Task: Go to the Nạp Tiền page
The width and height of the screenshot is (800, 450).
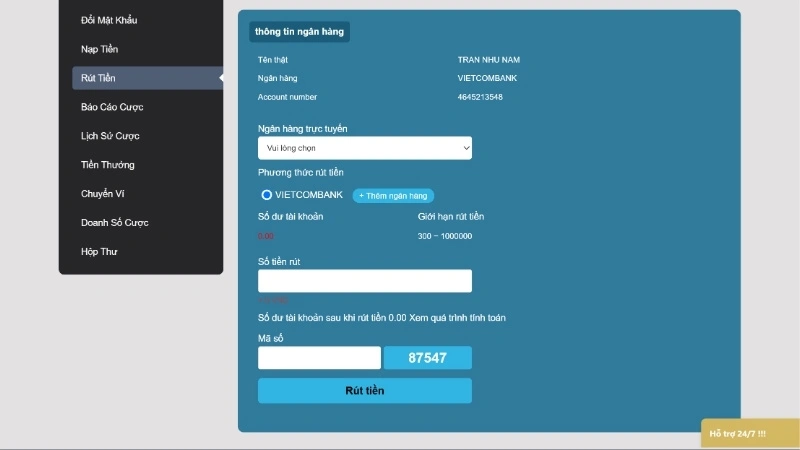Action: (100, 49)
